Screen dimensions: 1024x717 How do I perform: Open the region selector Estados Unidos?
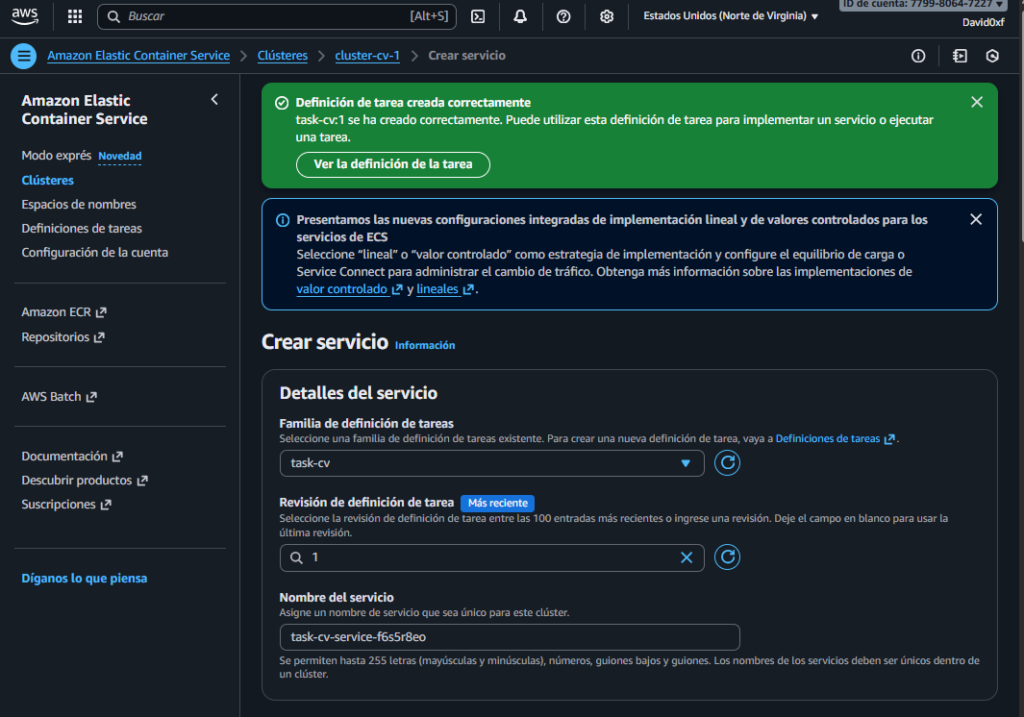point(730,17)
